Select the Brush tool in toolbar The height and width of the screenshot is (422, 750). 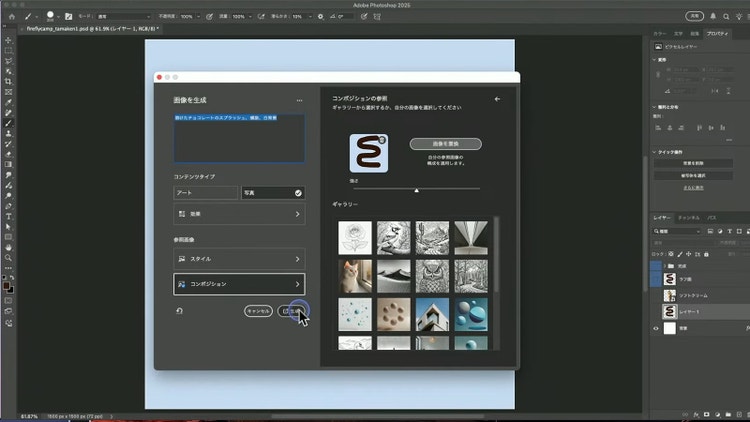point(8,123)
